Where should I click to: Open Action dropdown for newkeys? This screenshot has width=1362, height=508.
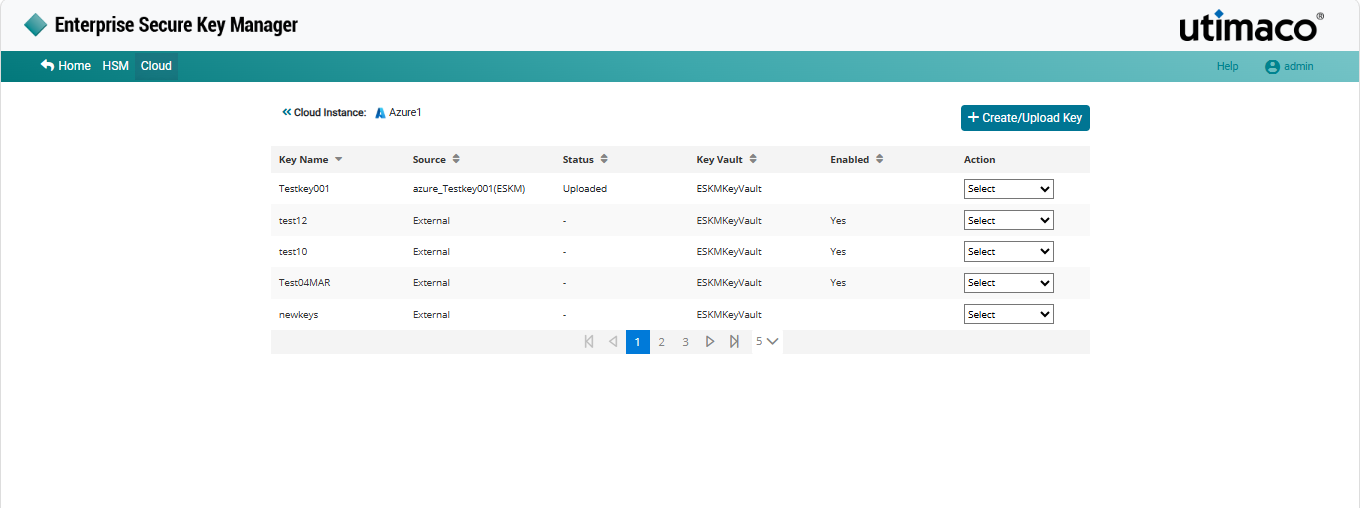(1008, 314)
